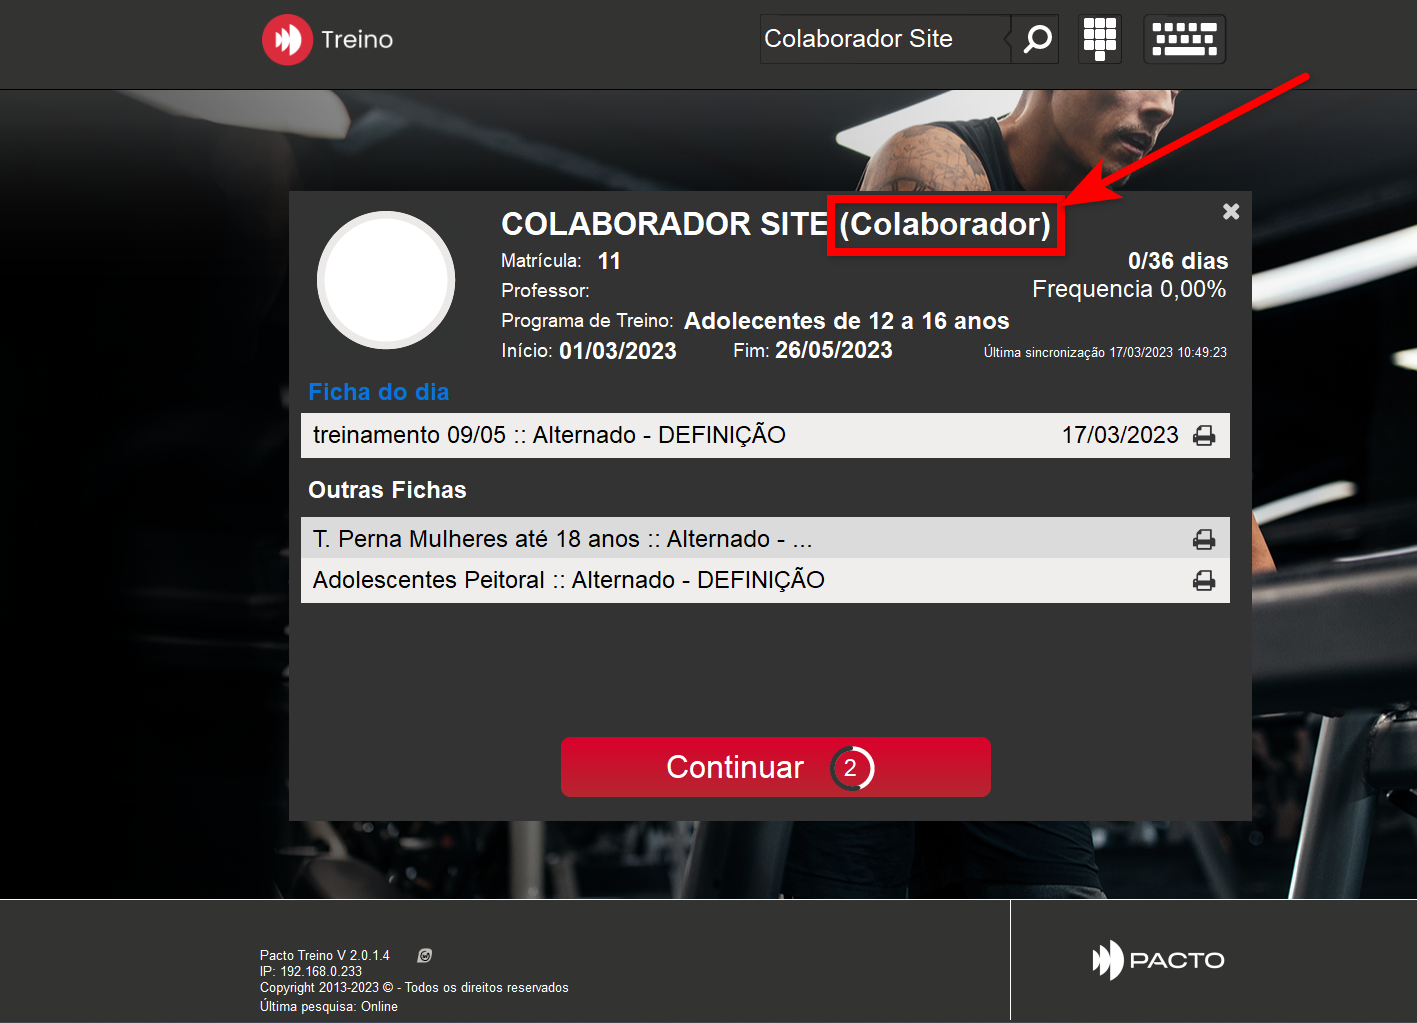Click the Última sincronização timestamp
Image resolution: width=1417 pixels, height=1023 pixels.
(1105, 352)
